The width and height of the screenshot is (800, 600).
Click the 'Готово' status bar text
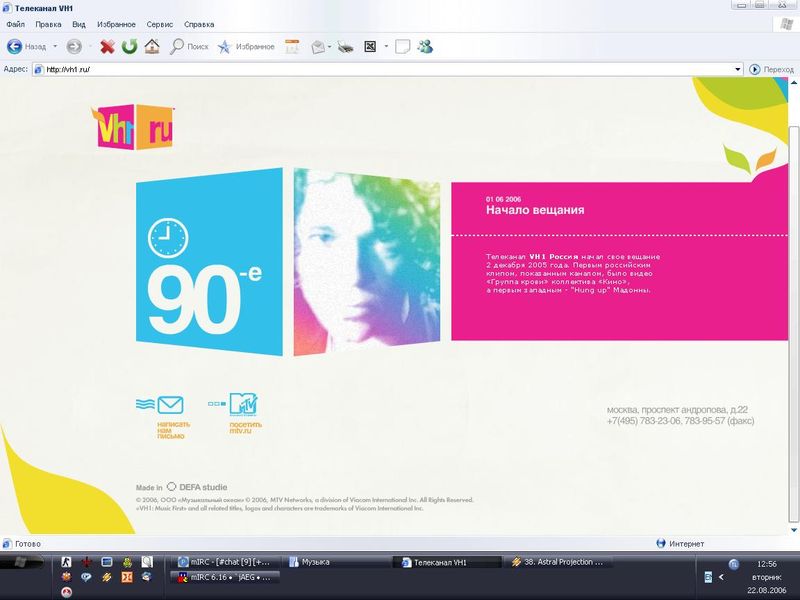(x=28, y=544)
